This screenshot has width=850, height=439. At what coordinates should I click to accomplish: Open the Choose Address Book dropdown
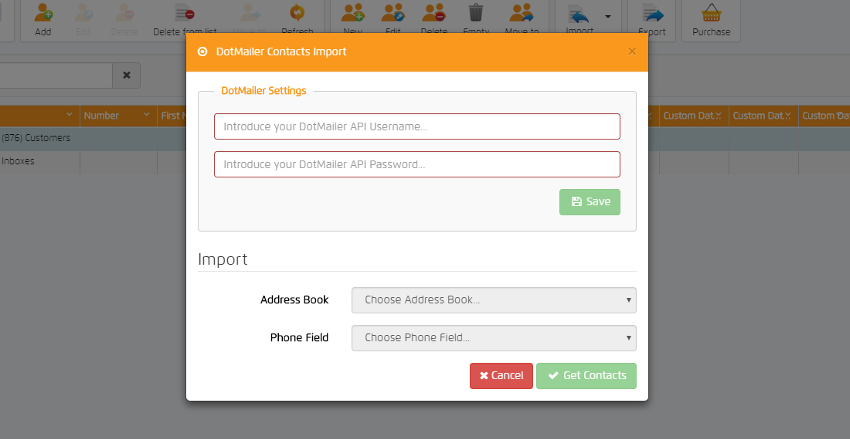click(x=494, y=300)
